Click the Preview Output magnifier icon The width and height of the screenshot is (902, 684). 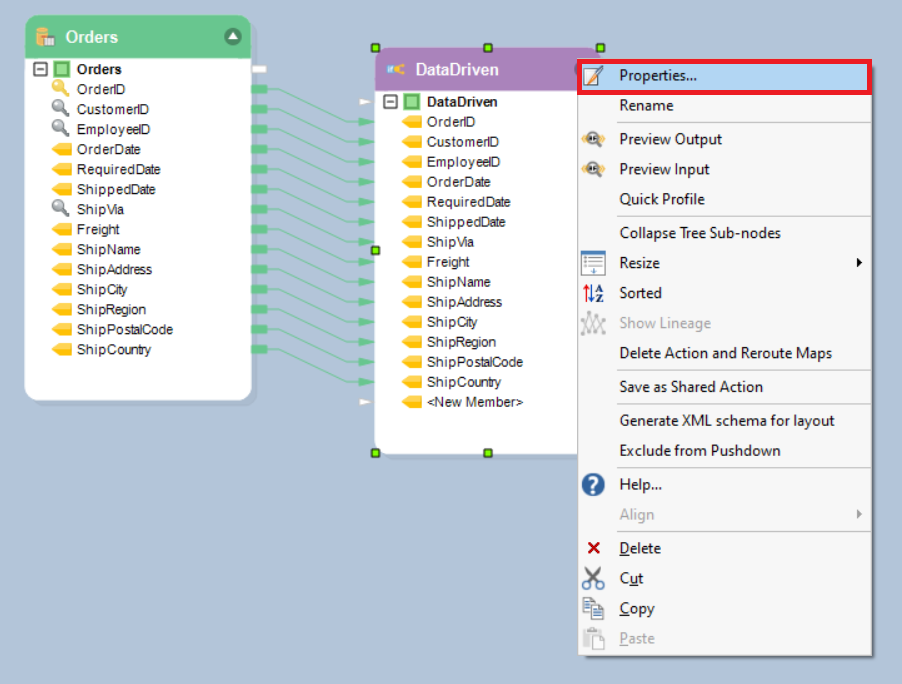593,139
